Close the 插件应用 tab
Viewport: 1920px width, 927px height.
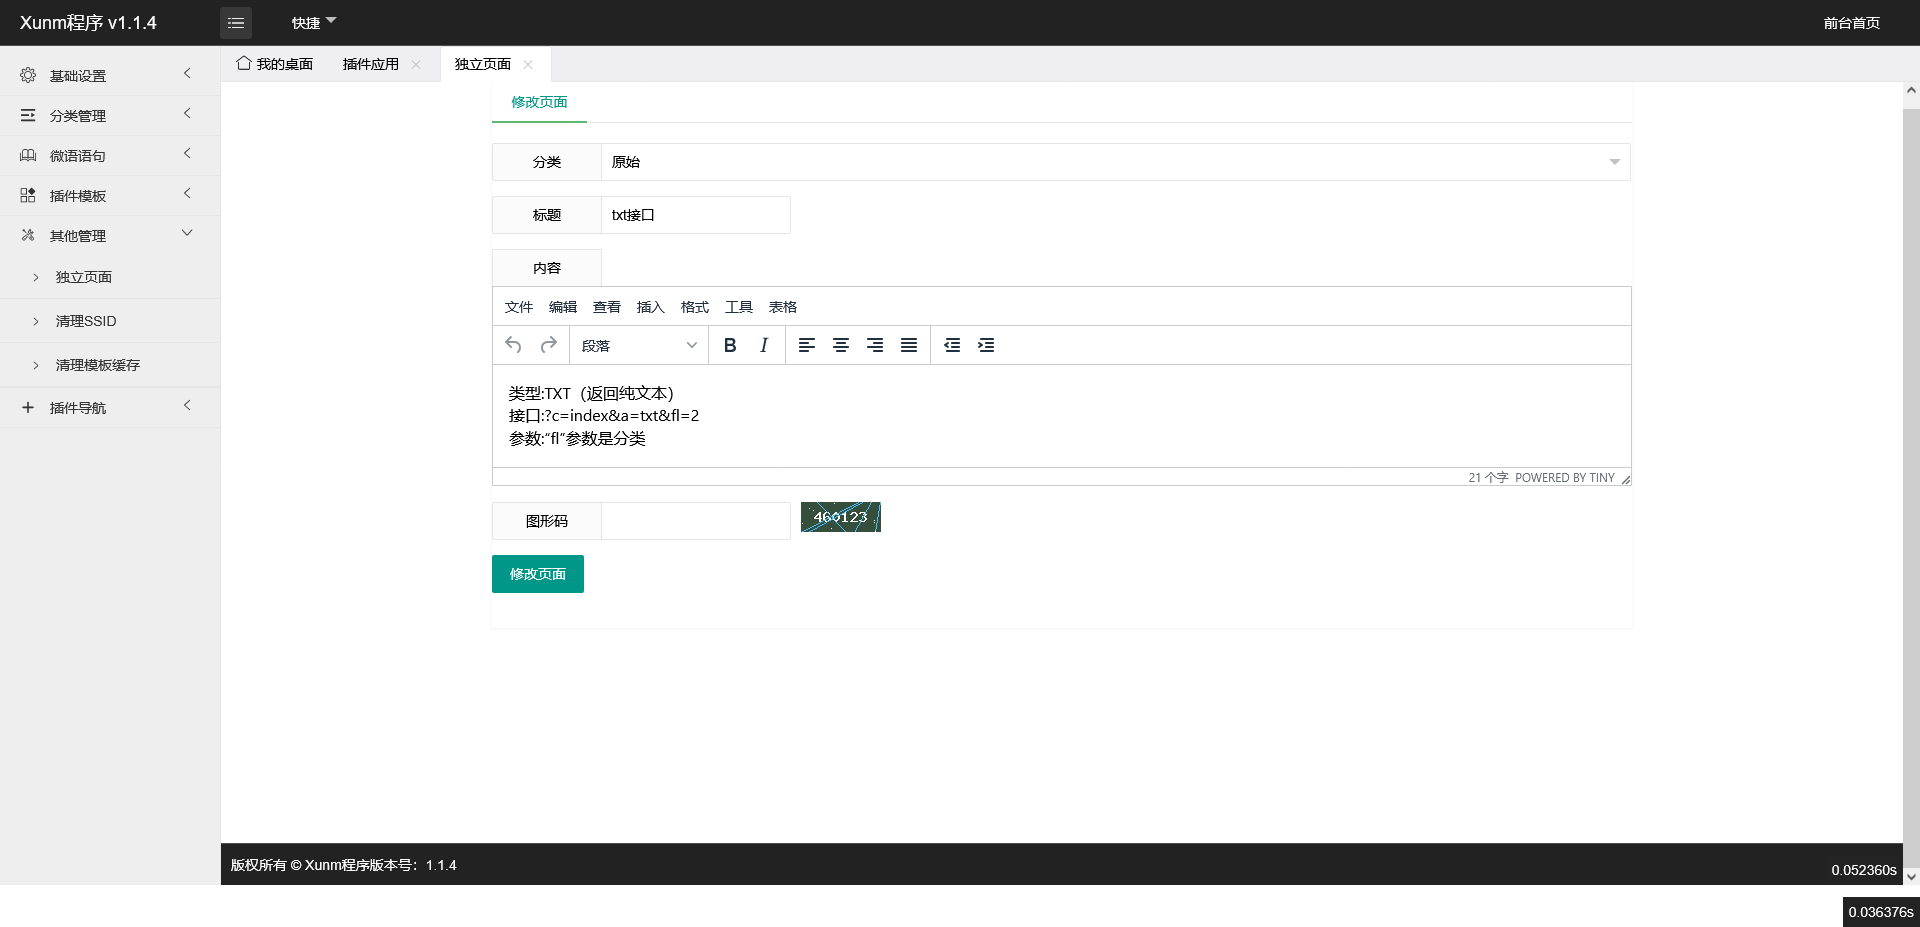416,64
